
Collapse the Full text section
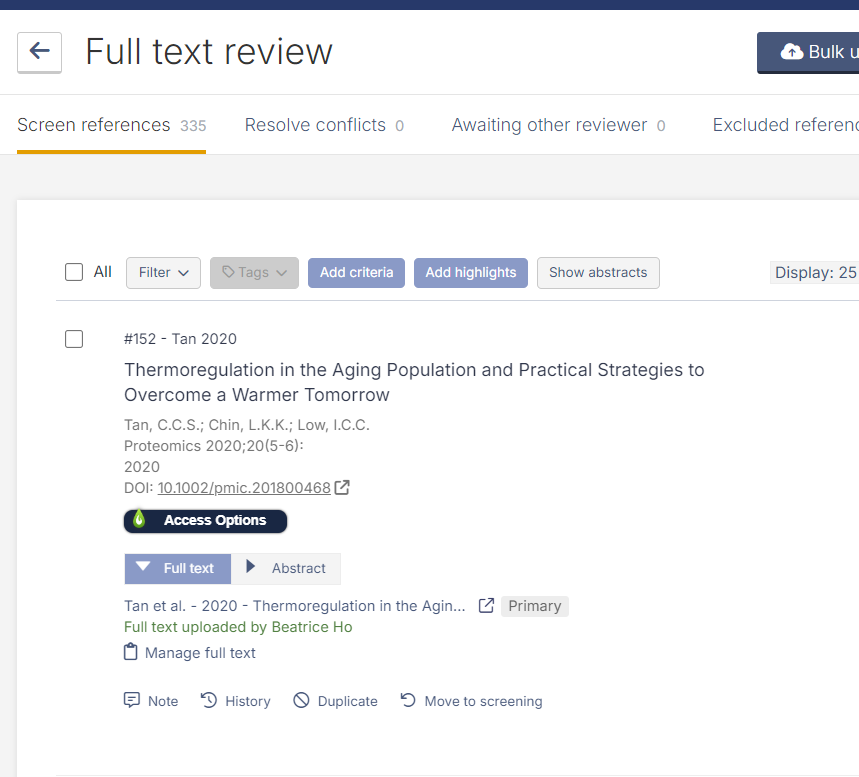coord(178,568)
